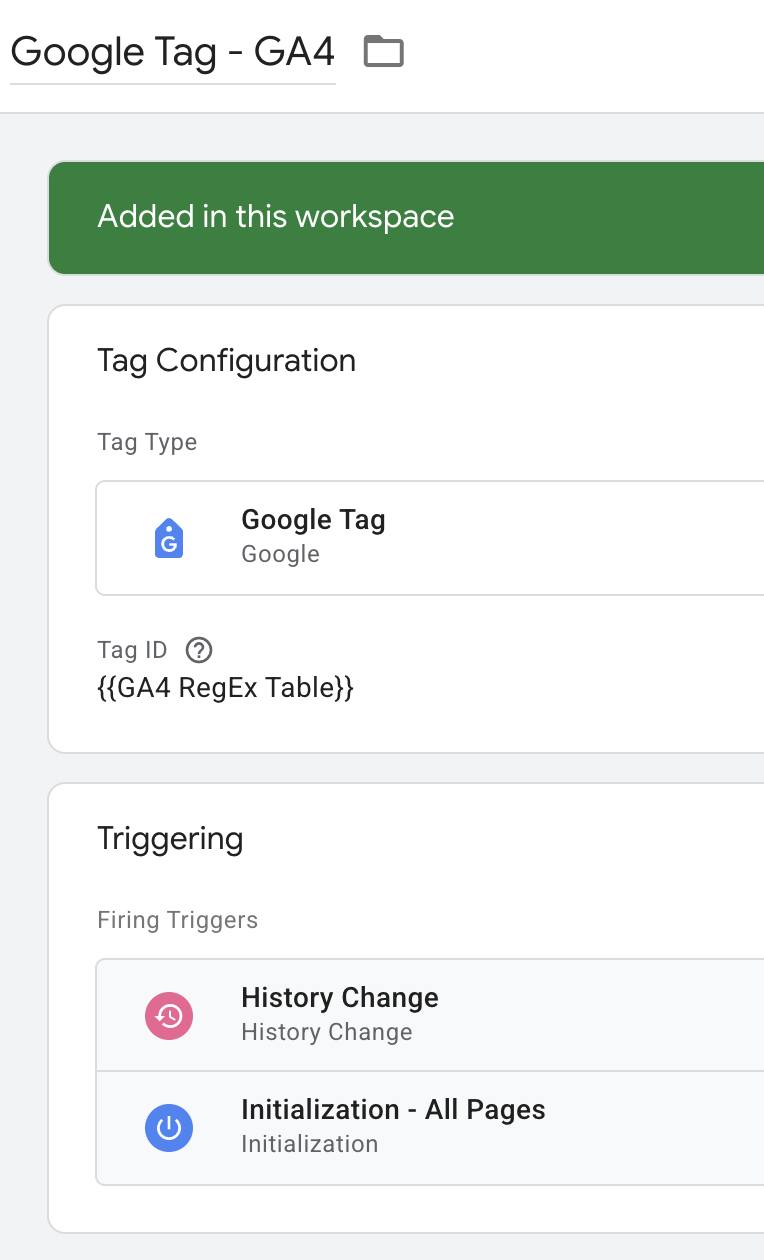764x1260 pixels.
Task: Select the Initialization - All Pages trigger row
Action: coord(400,1127)
